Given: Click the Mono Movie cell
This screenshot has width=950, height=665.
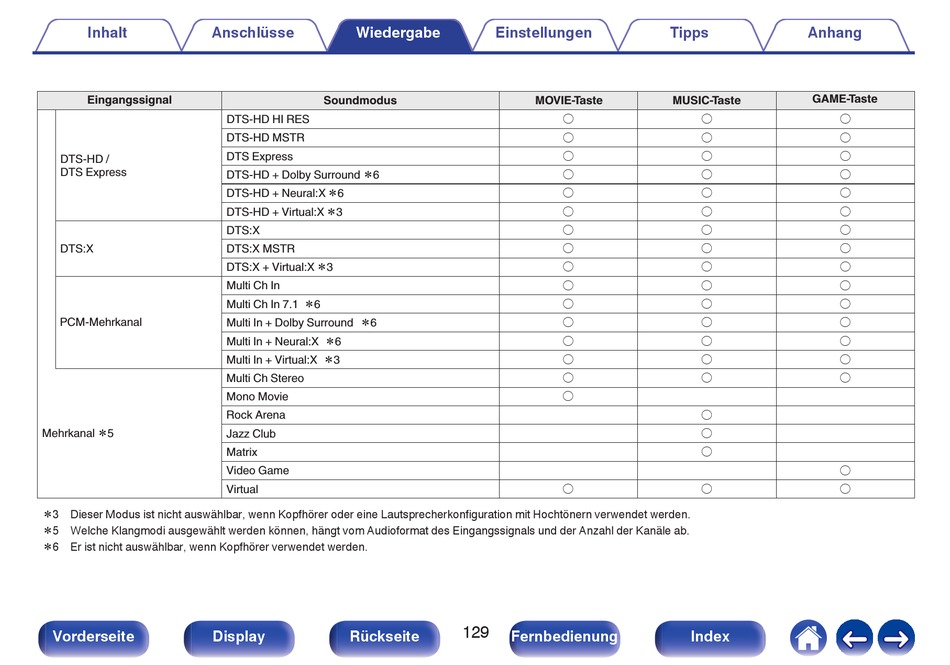Looking at the screenshot, I should pyautogui.click(x=360, y=397).
